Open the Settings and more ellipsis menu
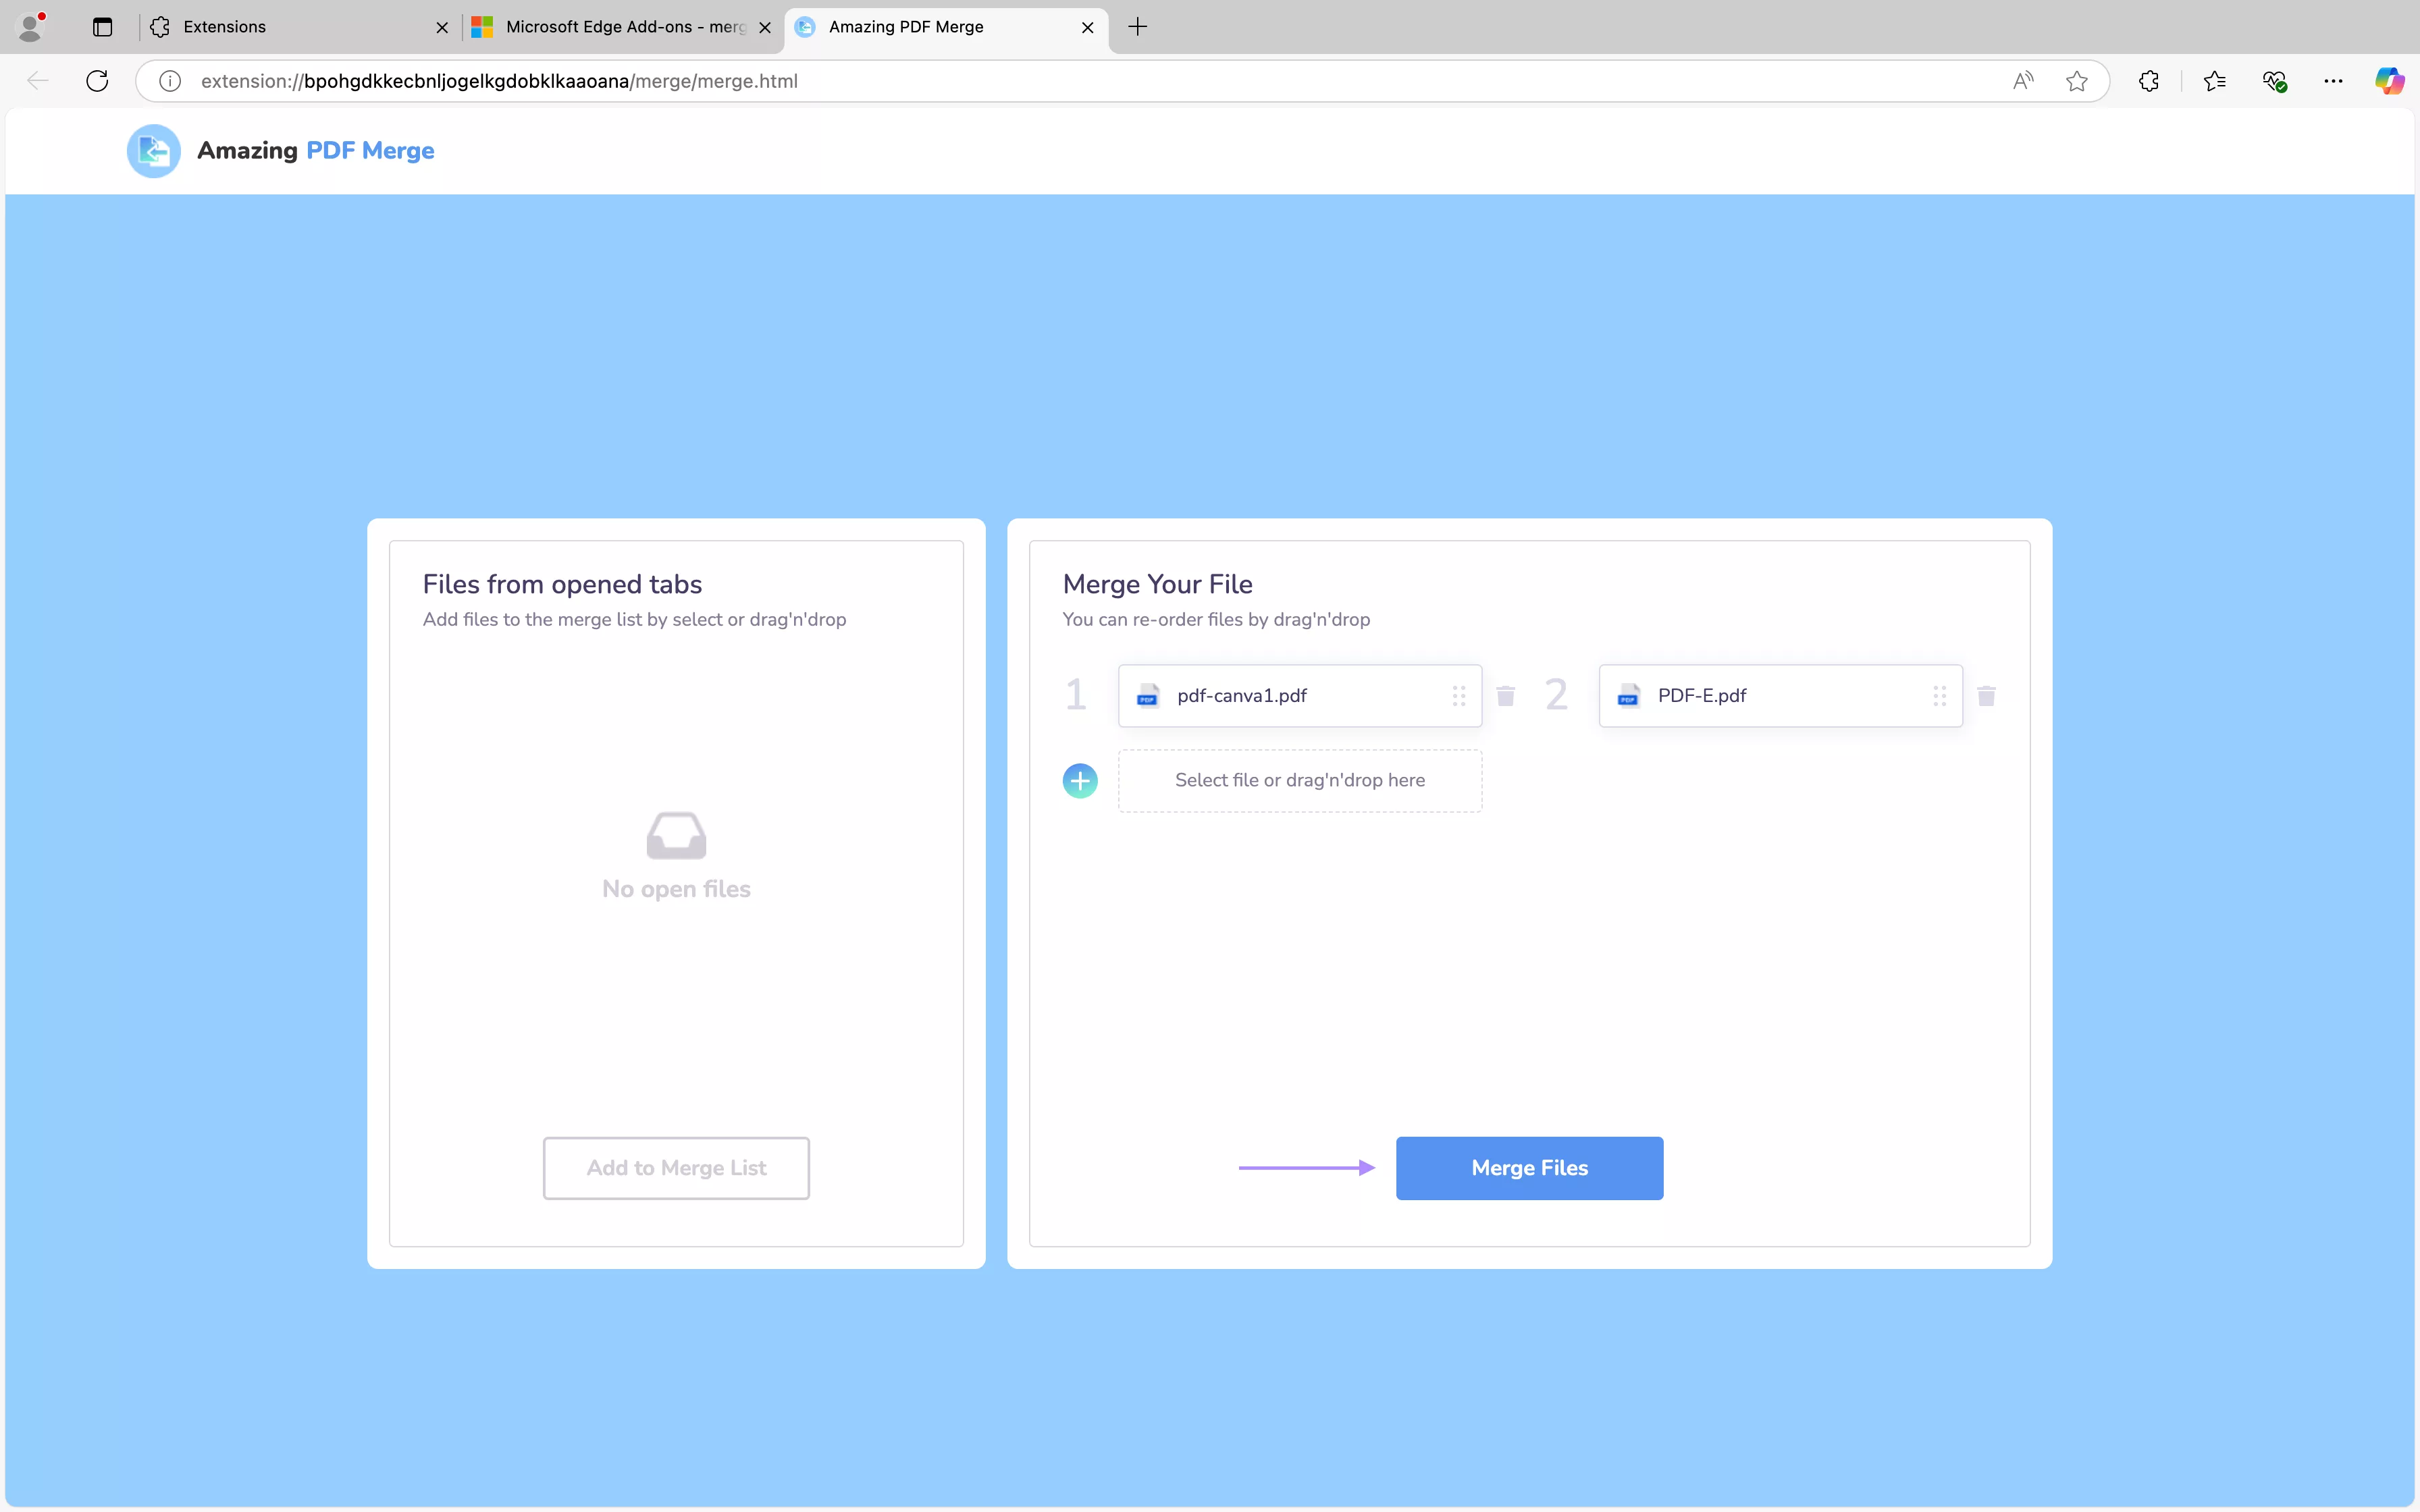The width and height of the screenshot is (2420, 1512). [2333, 81]
